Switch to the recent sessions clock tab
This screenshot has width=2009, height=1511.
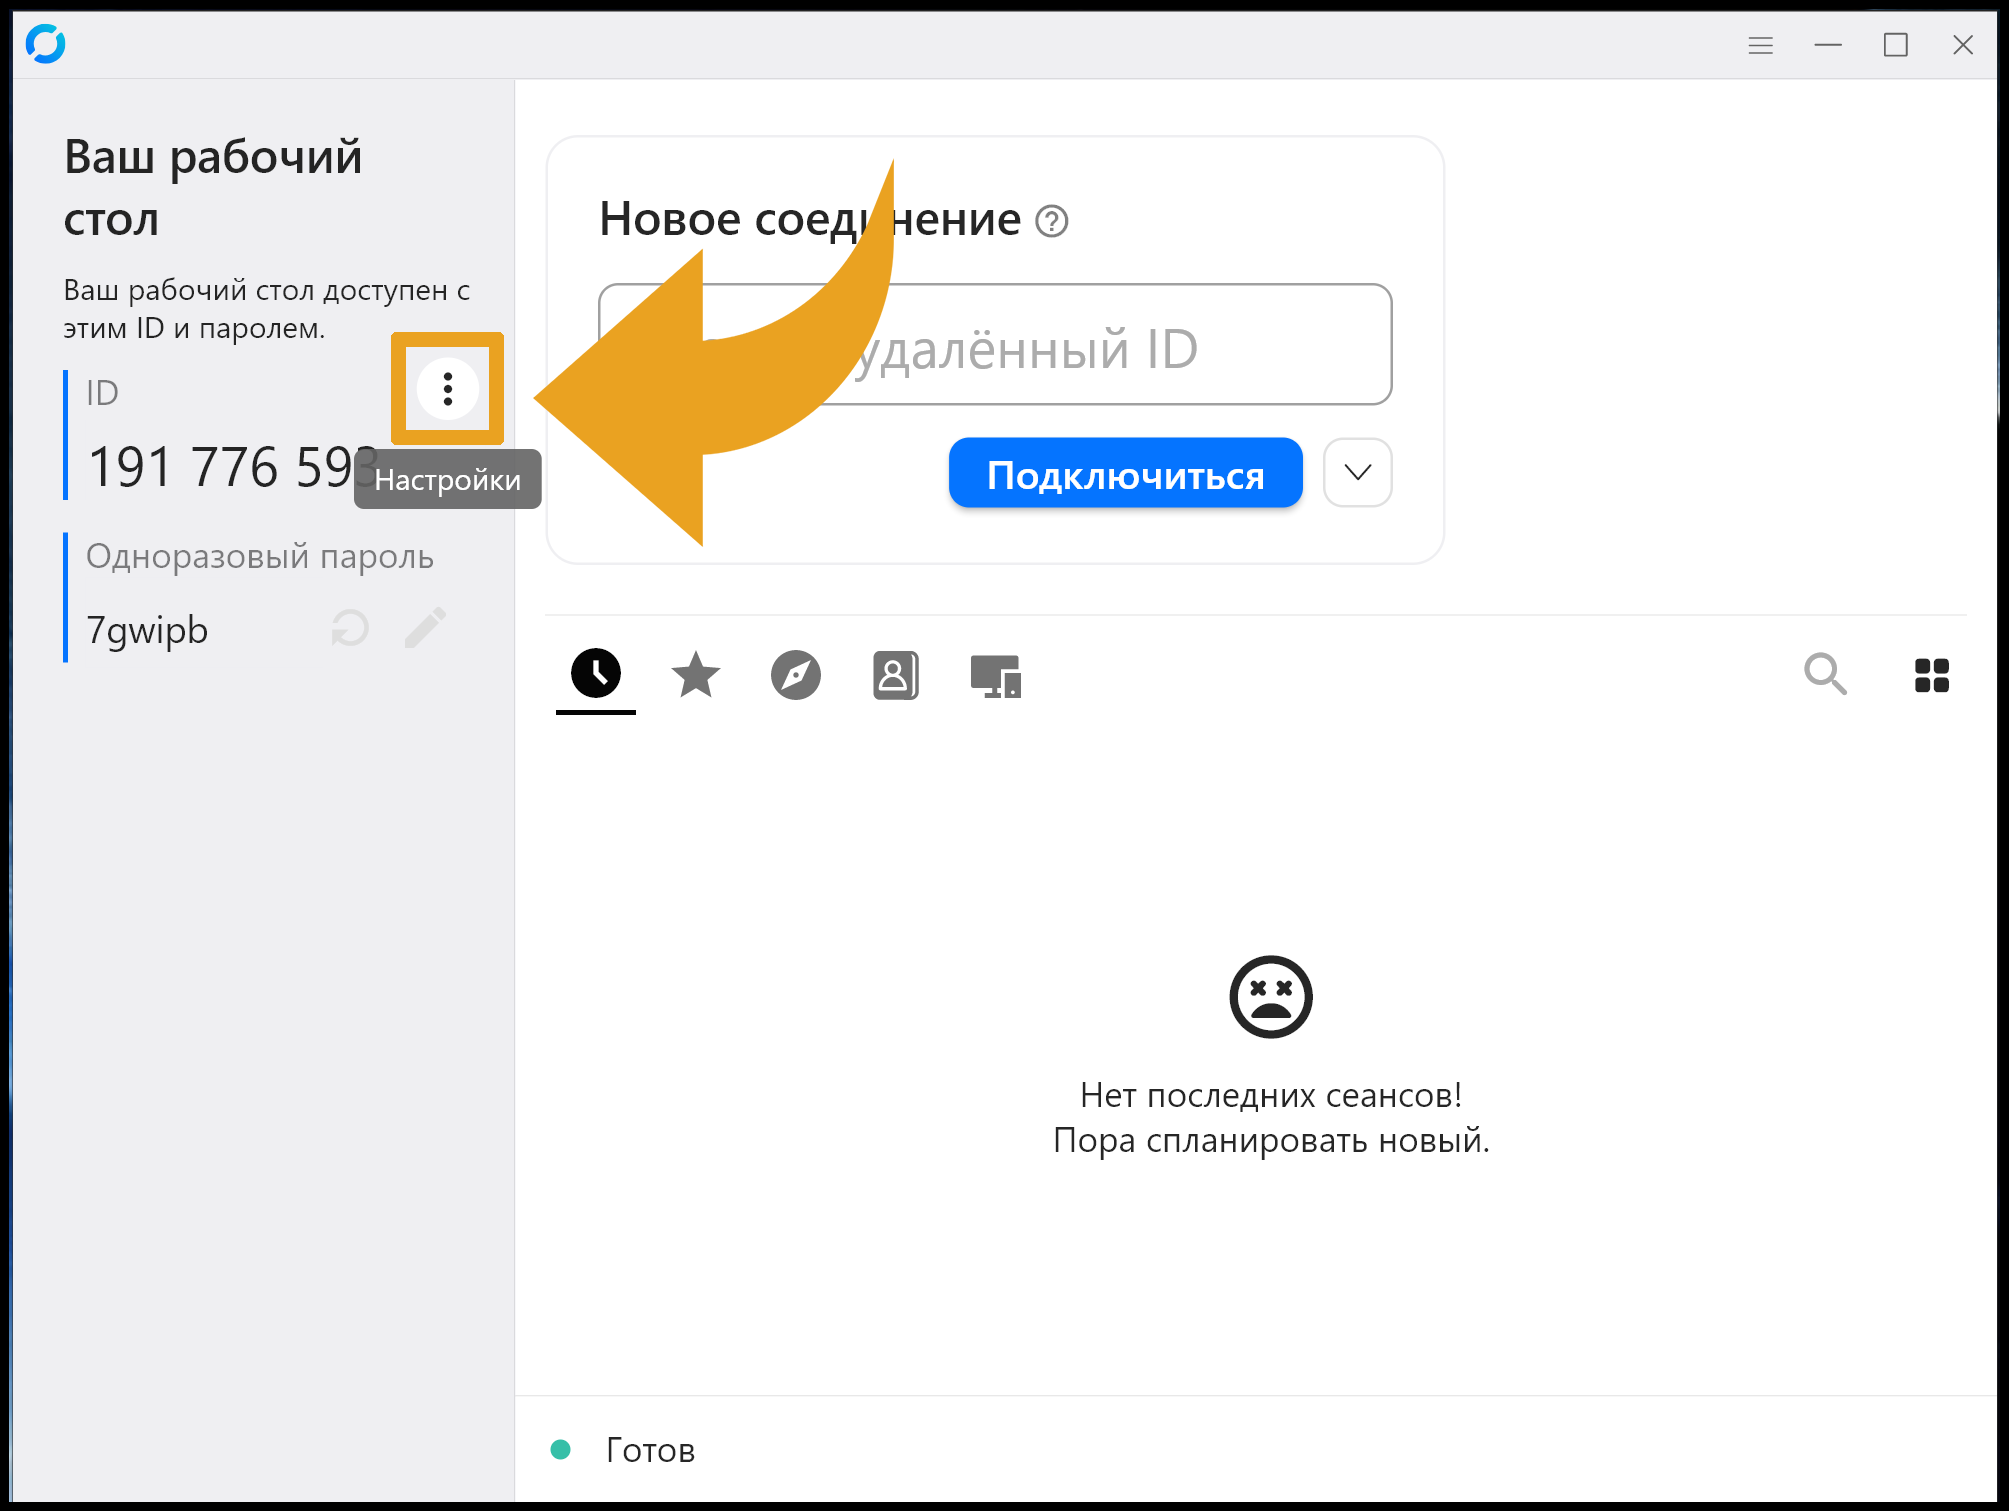(x=596, y=674)
